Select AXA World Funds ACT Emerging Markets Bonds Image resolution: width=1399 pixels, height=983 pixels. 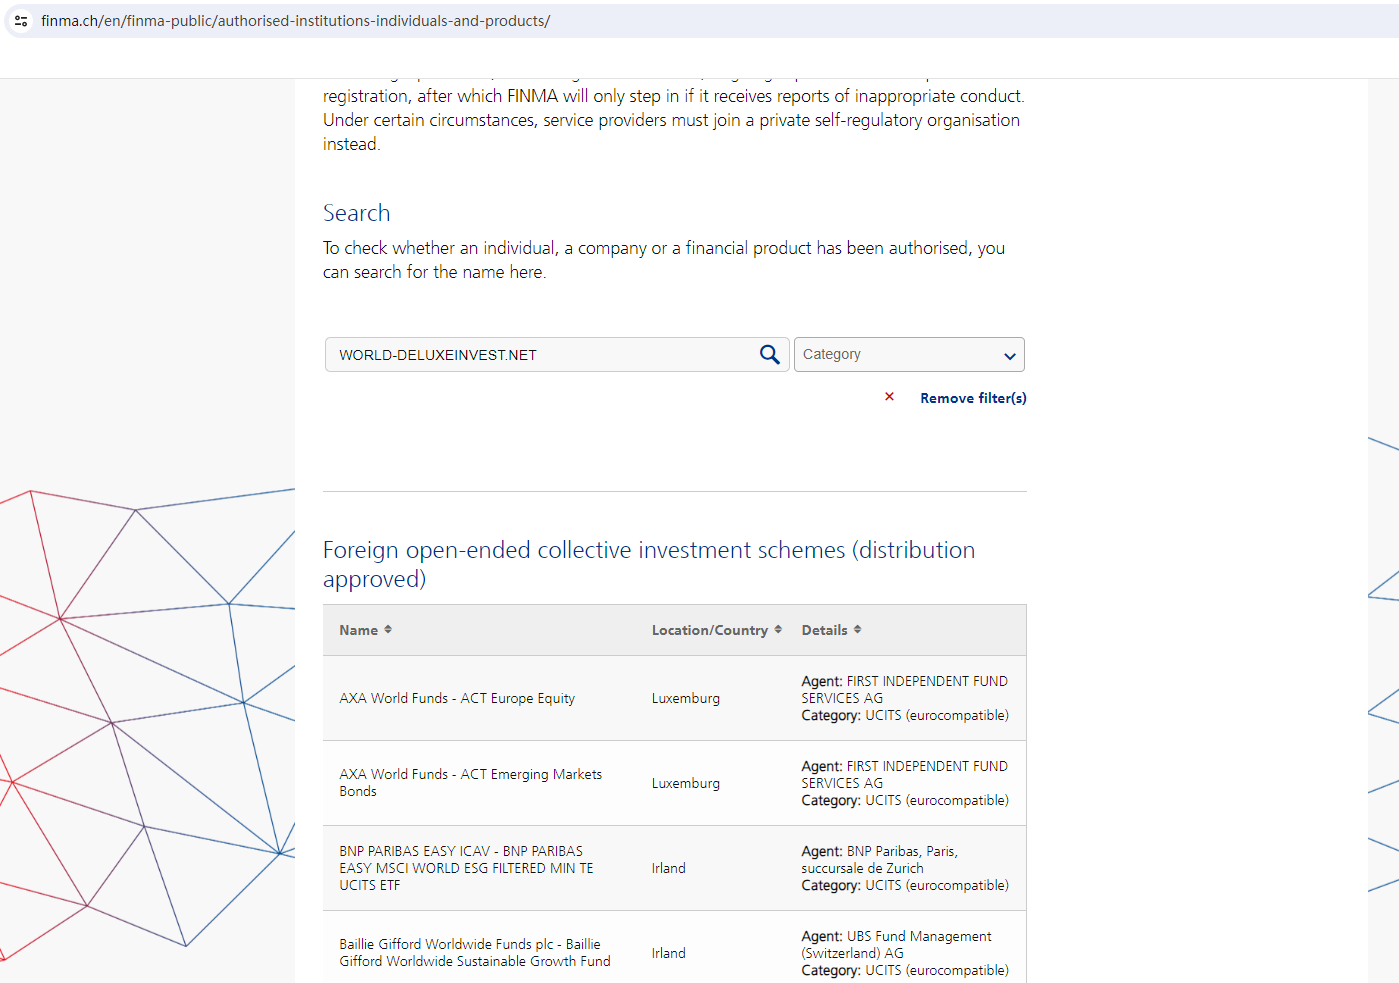(470, 782)
